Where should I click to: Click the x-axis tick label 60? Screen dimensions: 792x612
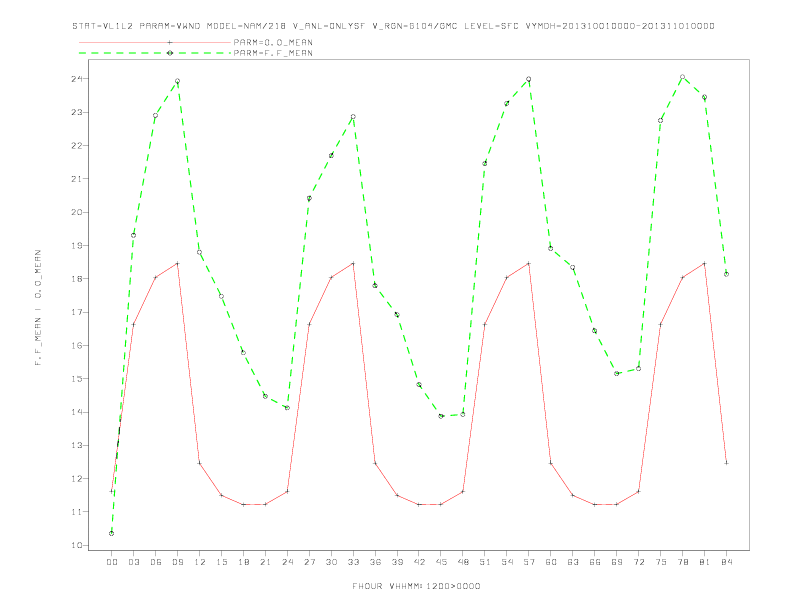[x=551, y=562]
